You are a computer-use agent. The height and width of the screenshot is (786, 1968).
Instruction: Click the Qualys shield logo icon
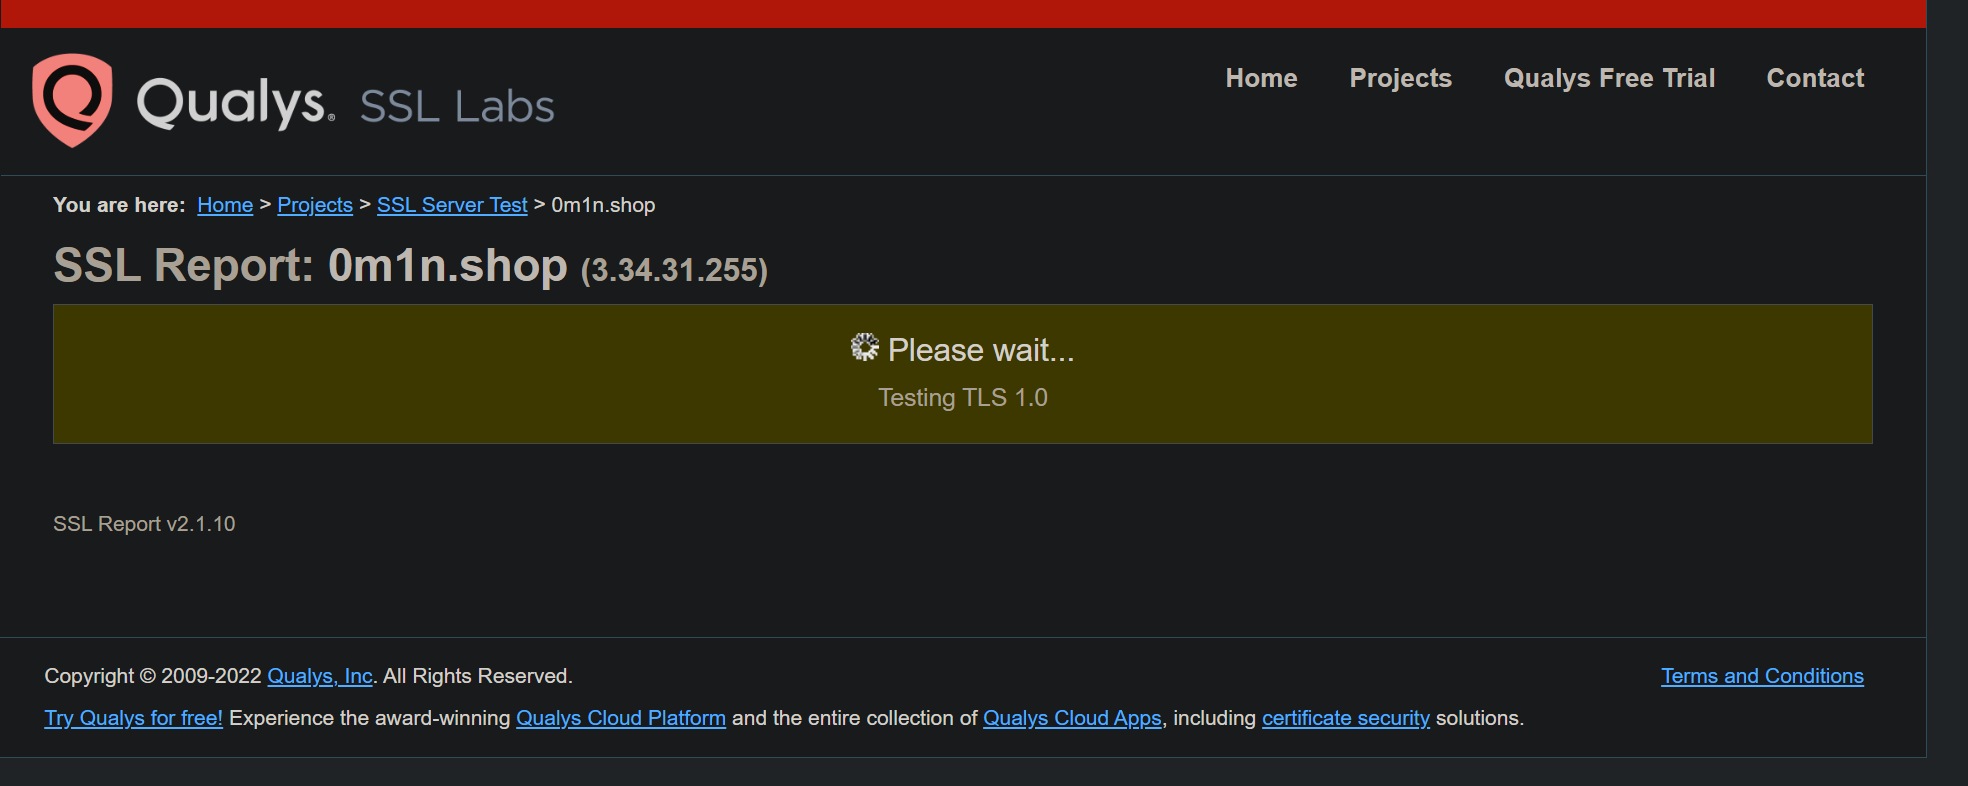[x=72, y=100]
